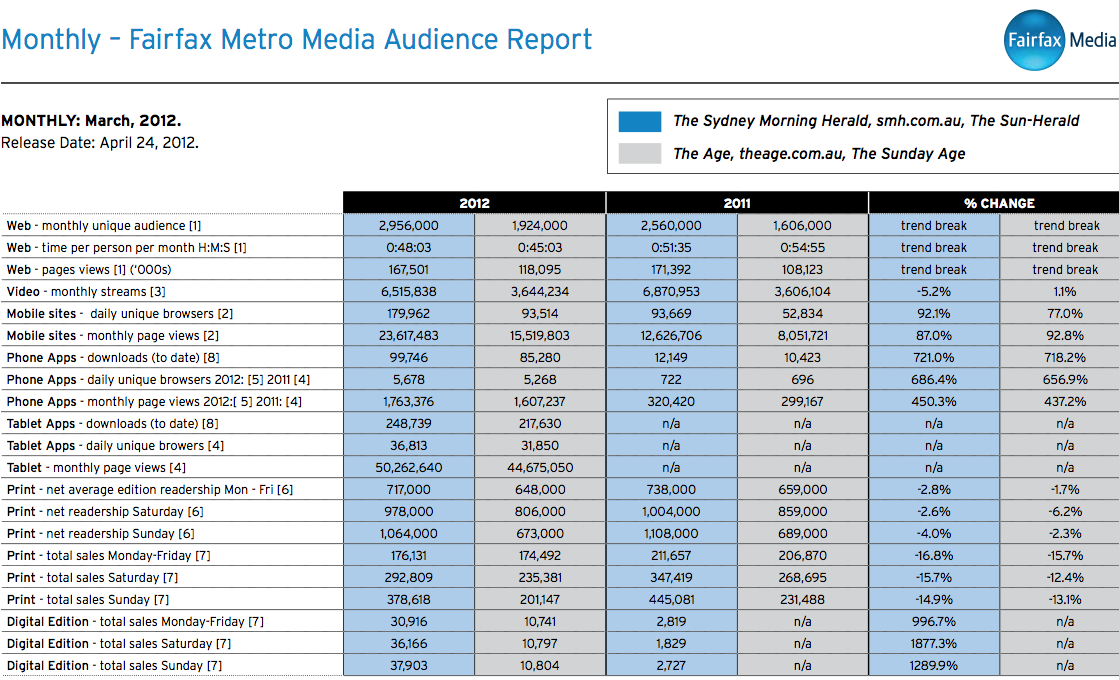Click percent change 721.0%
This screenshot has height=680, width=1119.
(933, 357)
